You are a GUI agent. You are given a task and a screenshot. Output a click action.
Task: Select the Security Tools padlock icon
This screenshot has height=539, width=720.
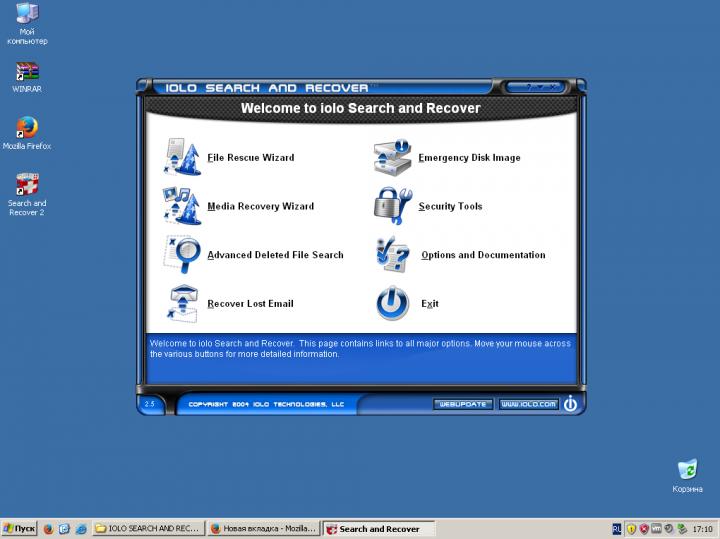point(392,206)
